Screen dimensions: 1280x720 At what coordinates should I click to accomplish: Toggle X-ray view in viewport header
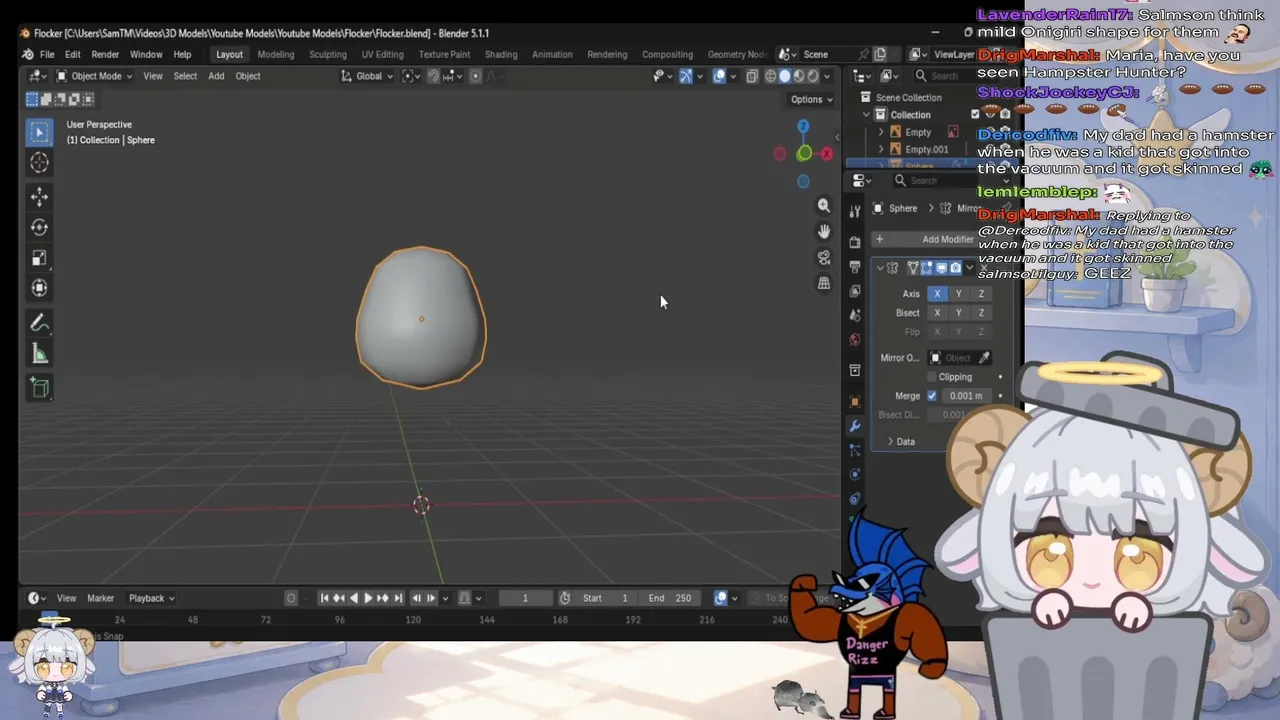click(x=751, y=76)
